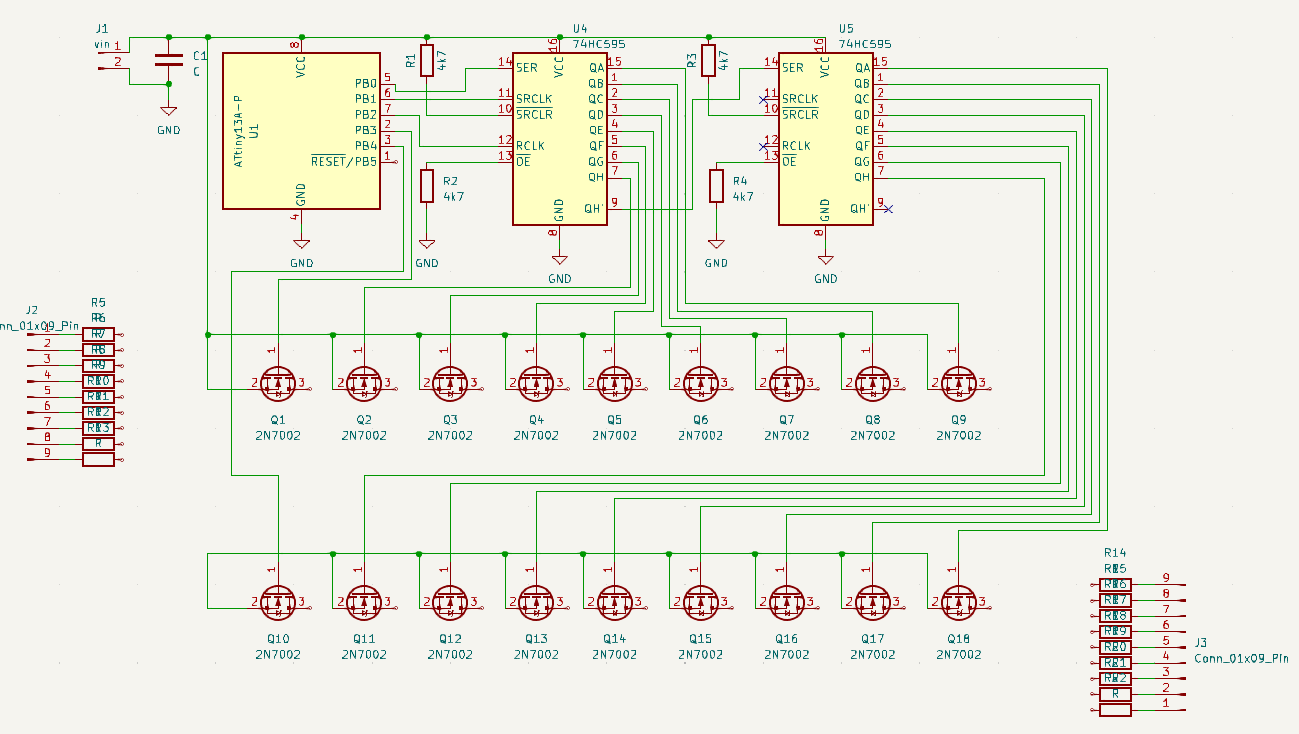Select the R4 resistor symbol
The image size is (1299, 734).
(716, 186)
